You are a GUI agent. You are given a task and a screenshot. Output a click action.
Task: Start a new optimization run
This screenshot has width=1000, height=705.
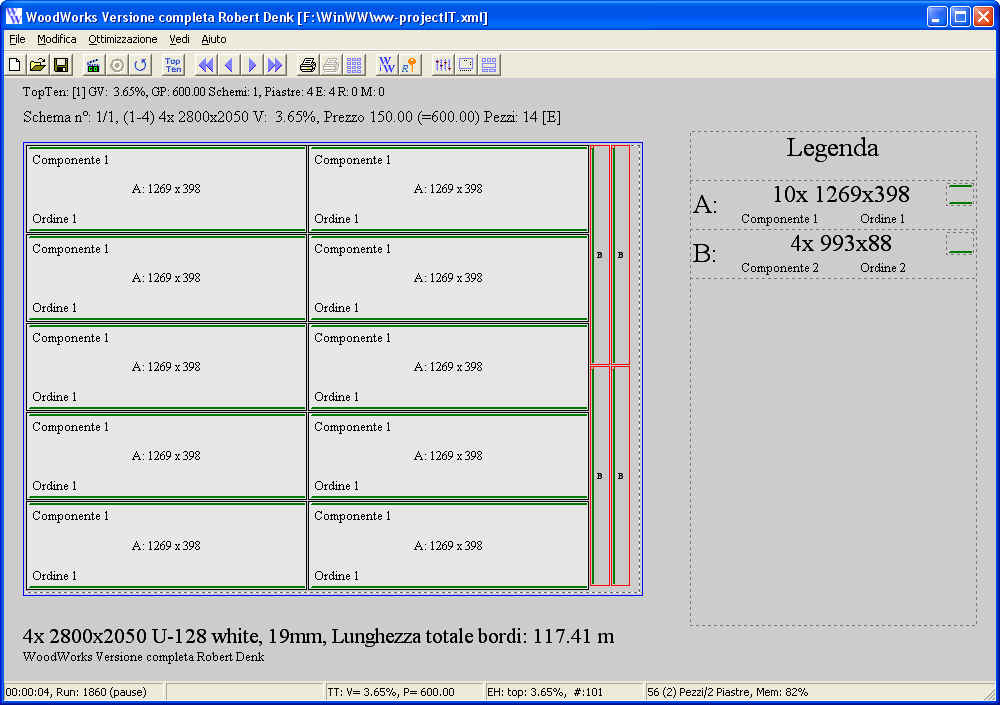tap(92, 64)
